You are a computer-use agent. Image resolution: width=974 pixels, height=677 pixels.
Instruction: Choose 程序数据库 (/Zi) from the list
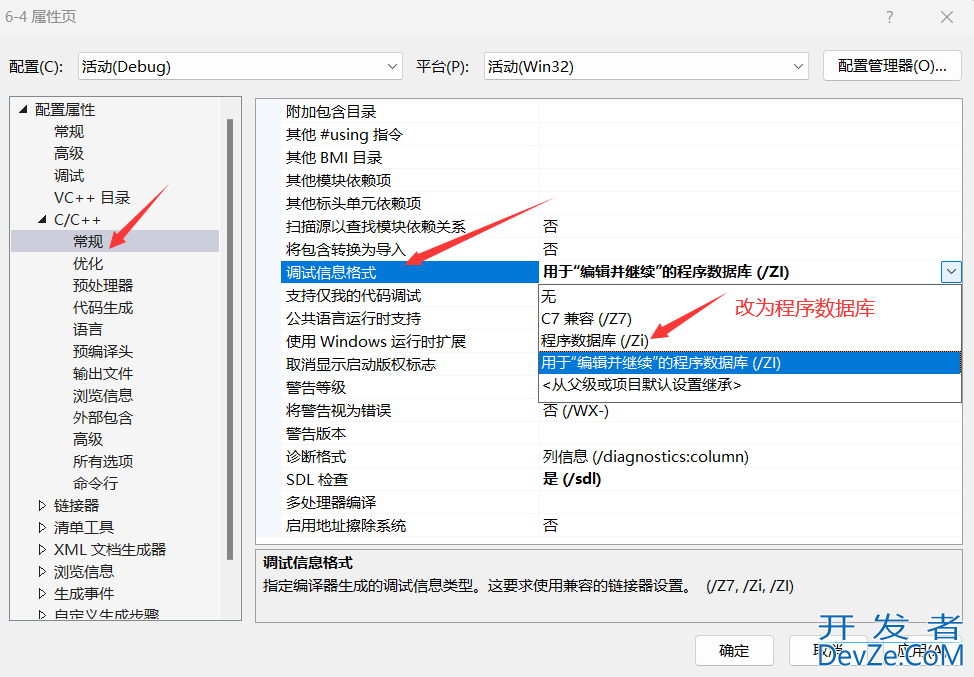click(x=595, y=341)
